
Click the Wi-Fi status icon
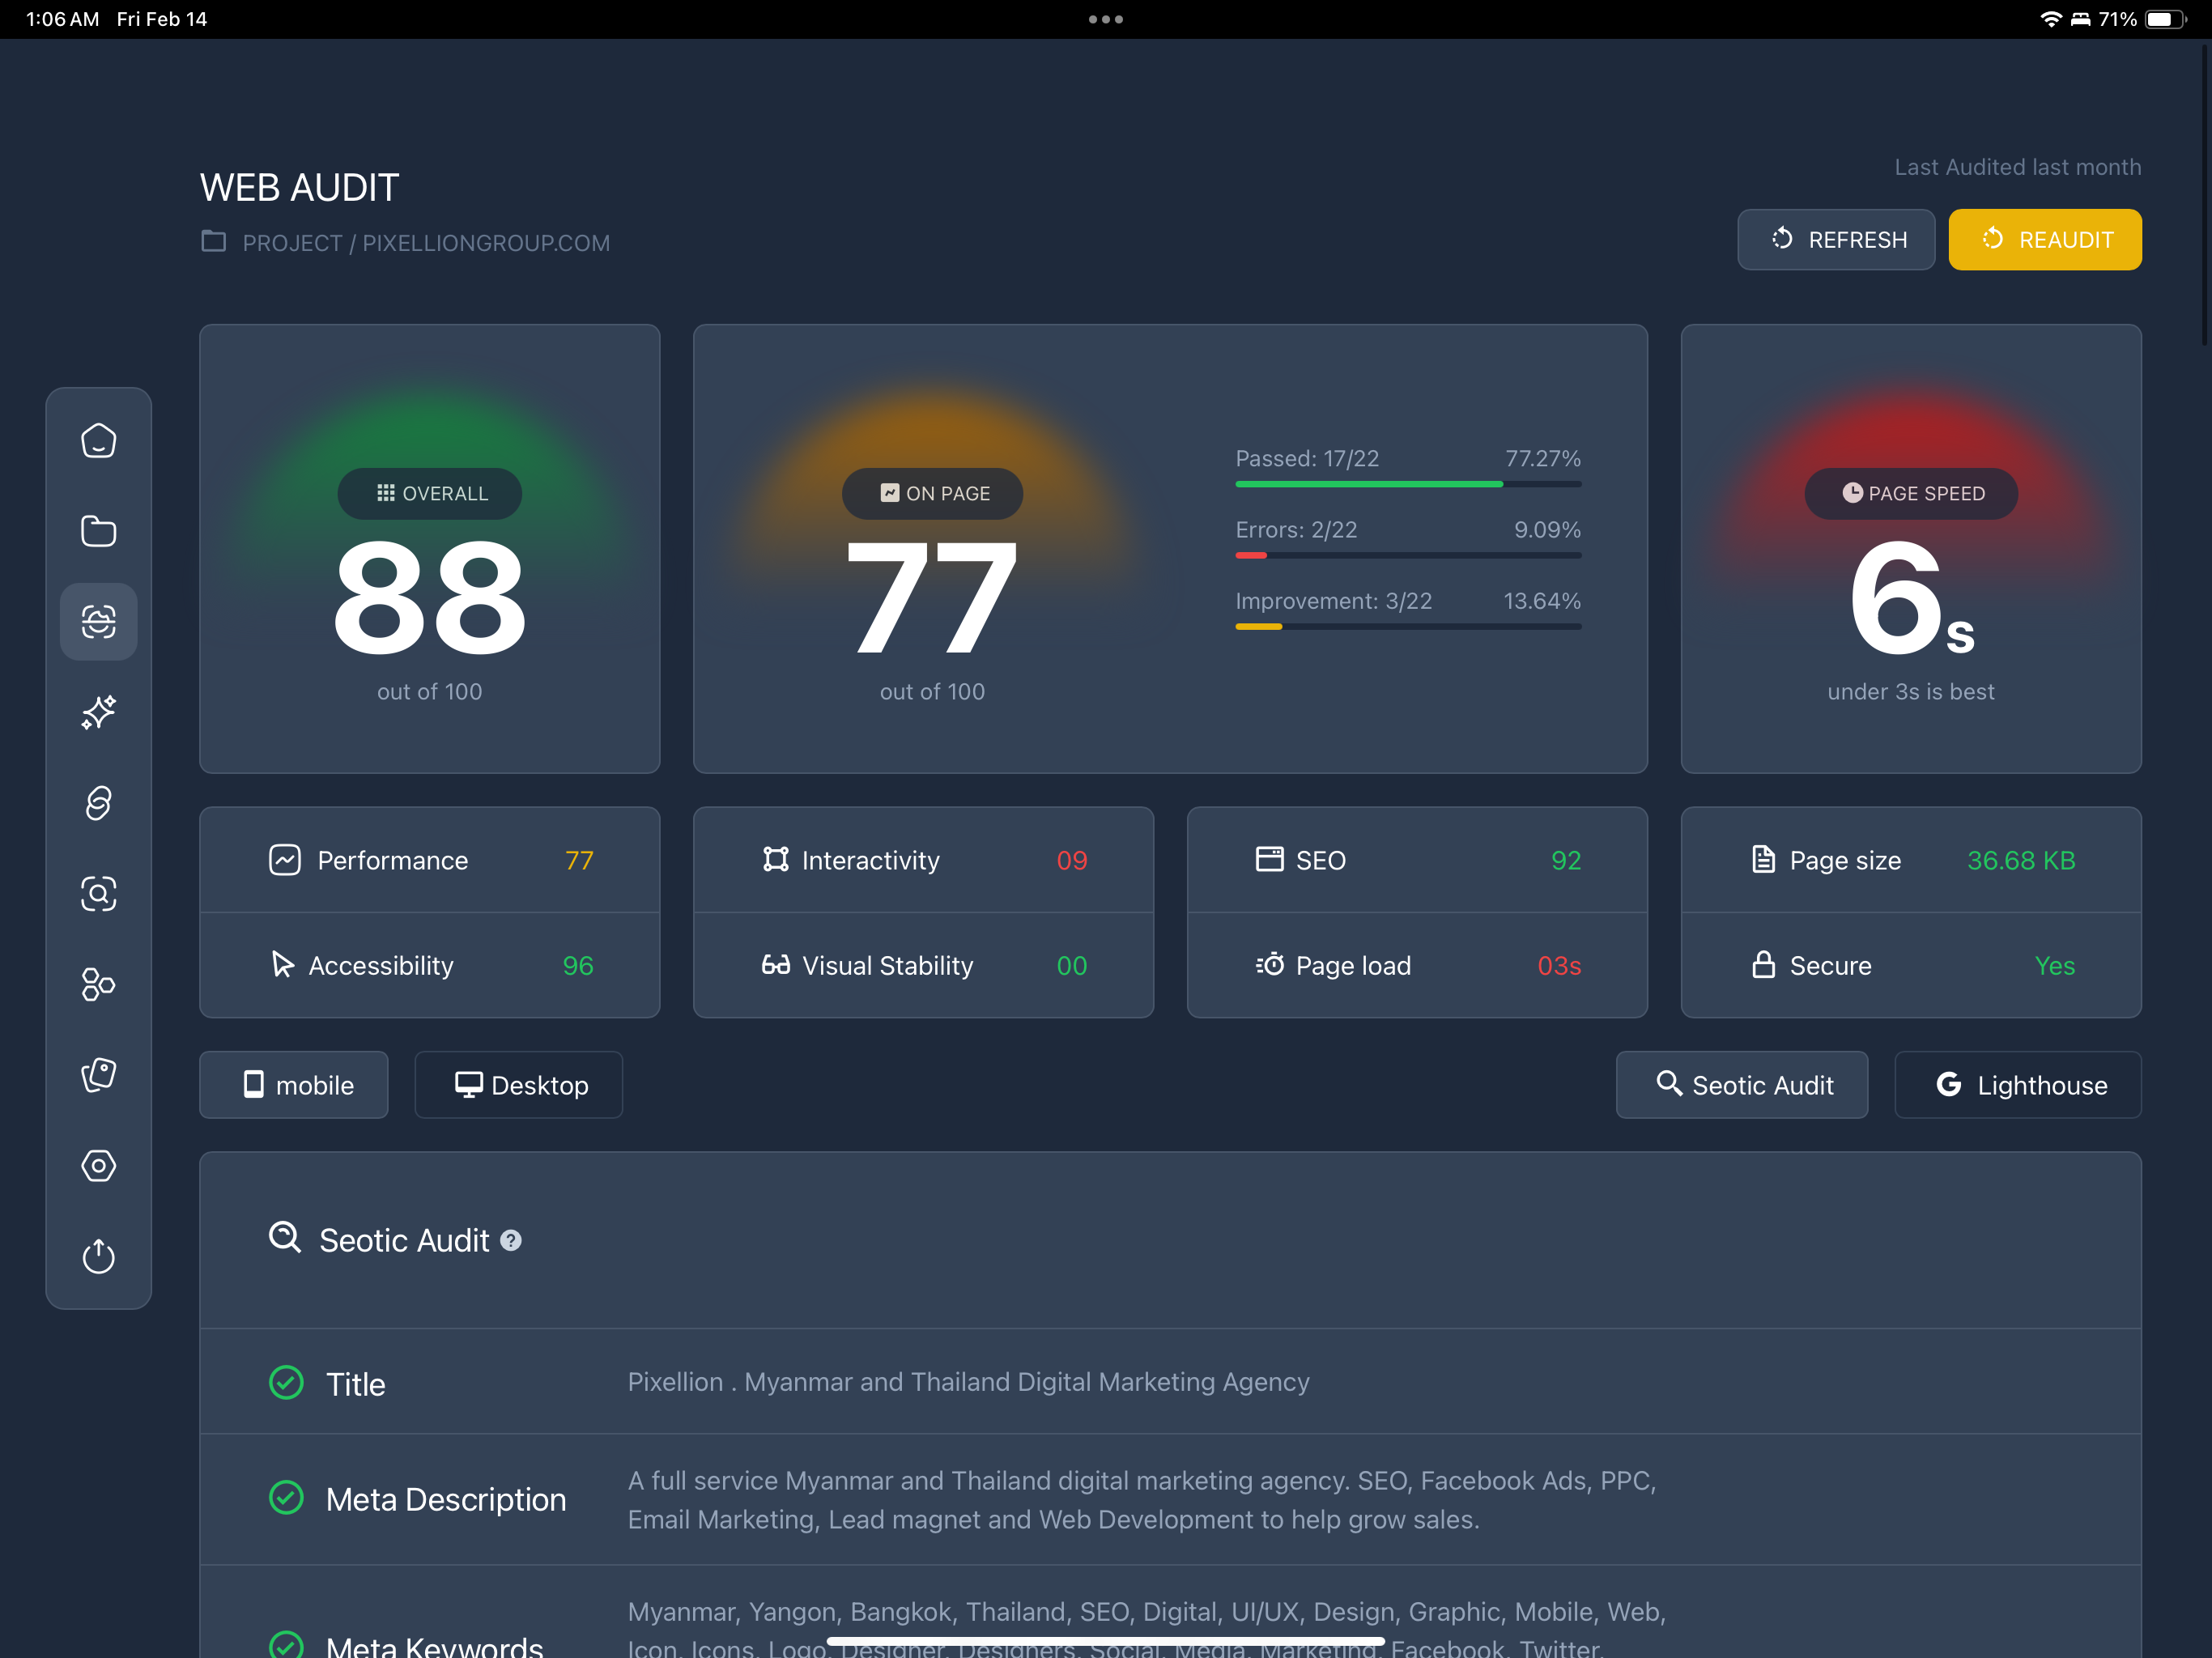pos(2050,19)
